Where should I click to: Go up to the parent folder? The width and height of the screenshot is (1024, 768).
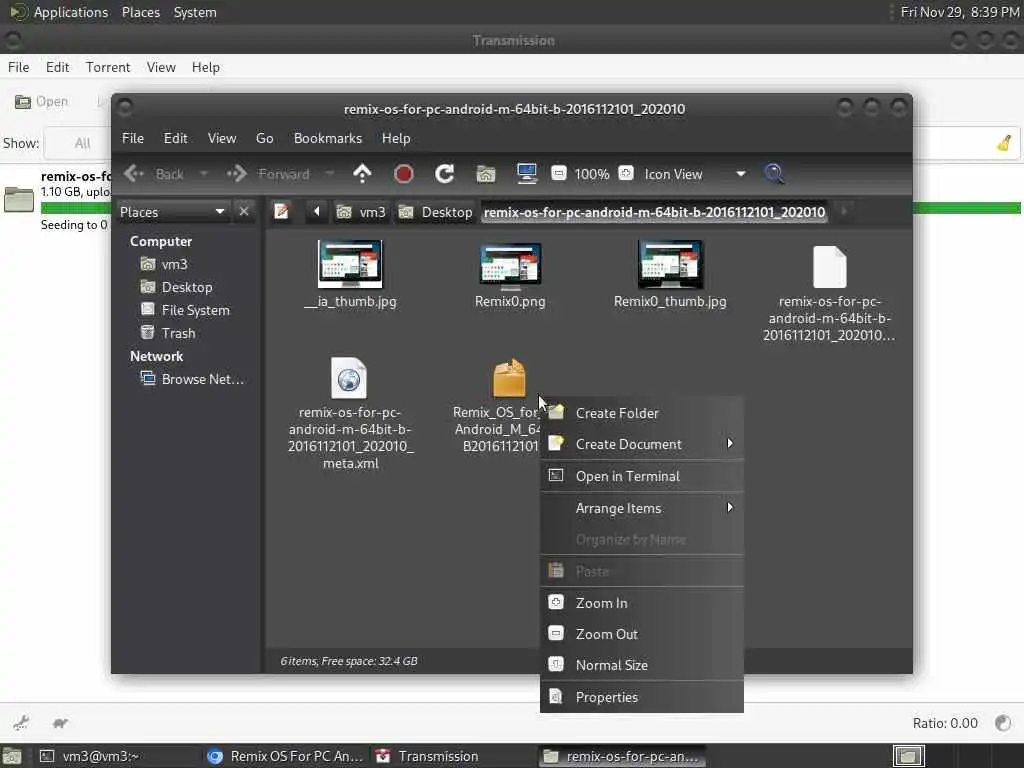pyautogui.click(x=362, y=174)
